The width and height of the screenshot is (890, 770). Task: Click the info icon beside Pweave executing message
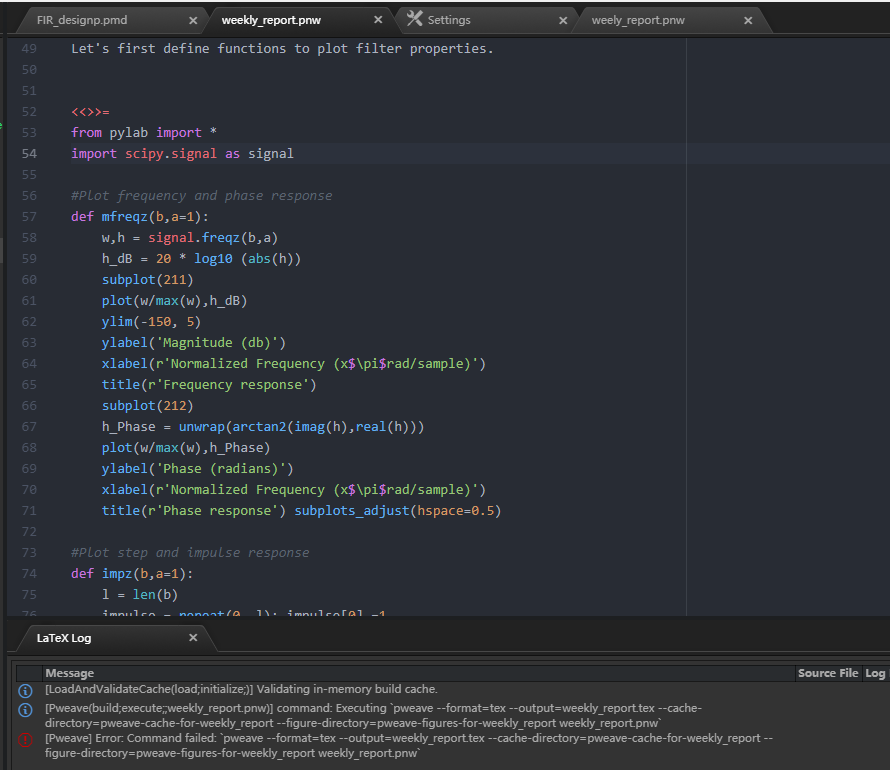(25, 710)
